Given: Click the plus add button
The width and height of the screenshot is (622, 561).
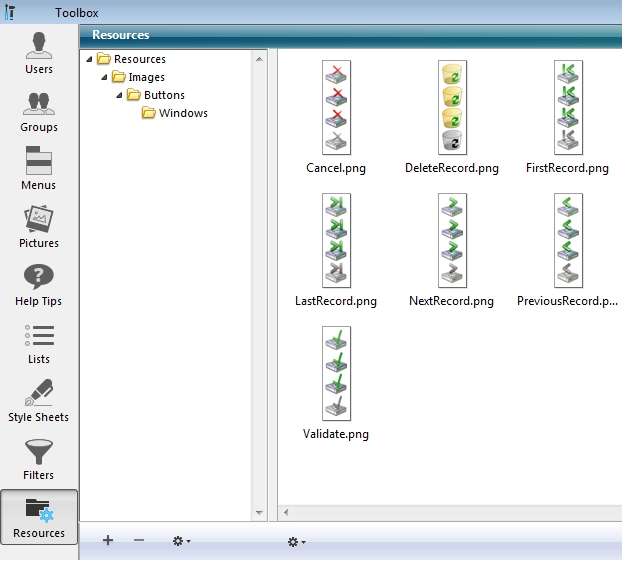Looking at the screenshot, I should [x=108, y=541].
